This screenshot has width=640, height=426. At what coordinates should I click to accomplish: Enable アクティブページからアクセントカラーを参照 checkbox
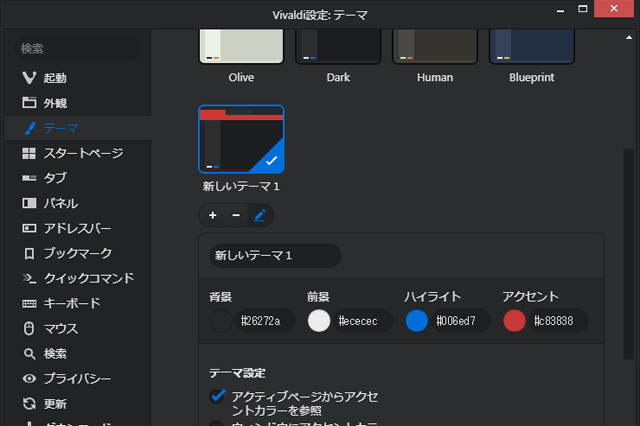[217, 396]
